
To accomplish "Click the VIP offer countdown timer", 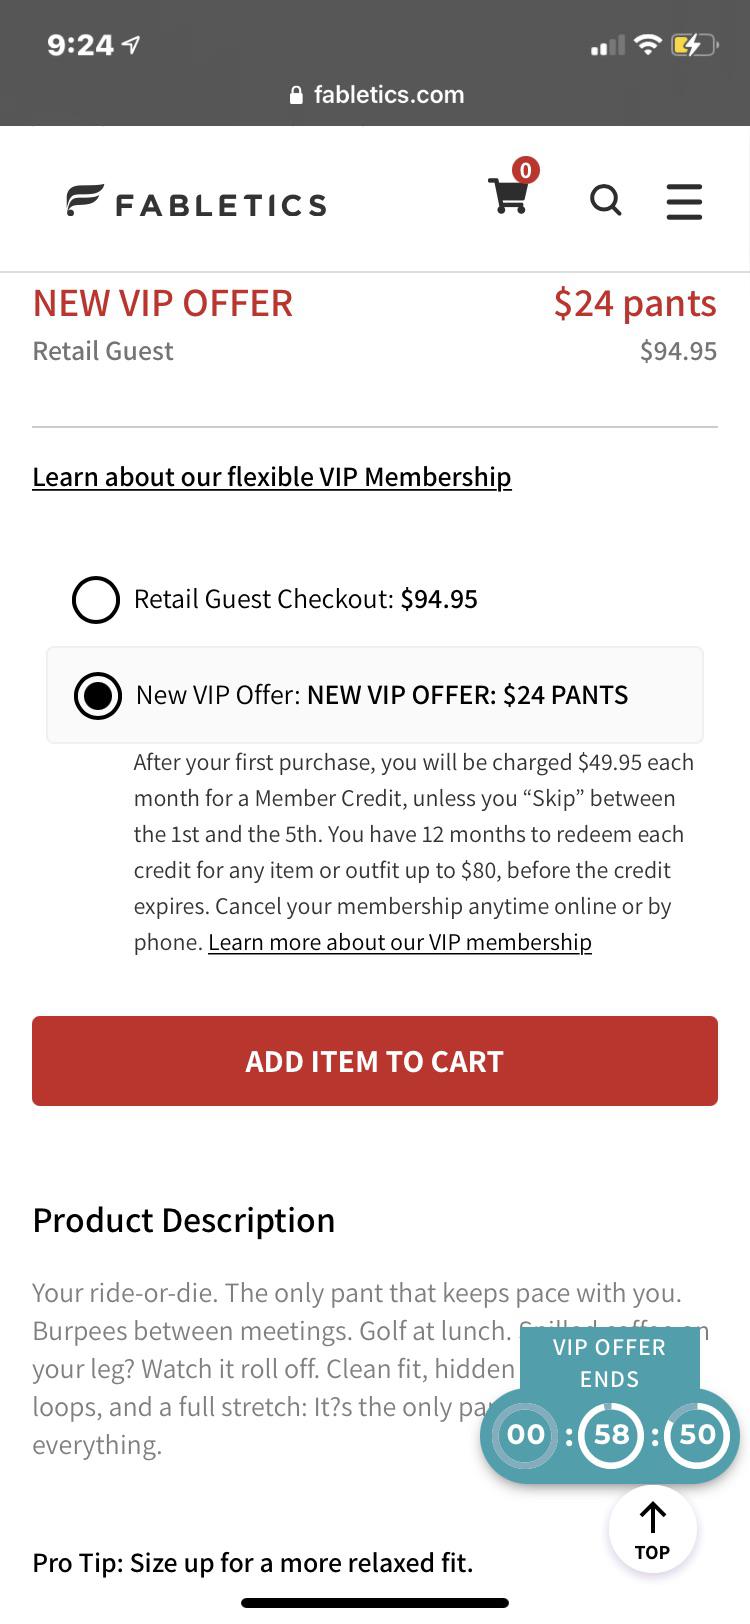I will click(610, 1435).
